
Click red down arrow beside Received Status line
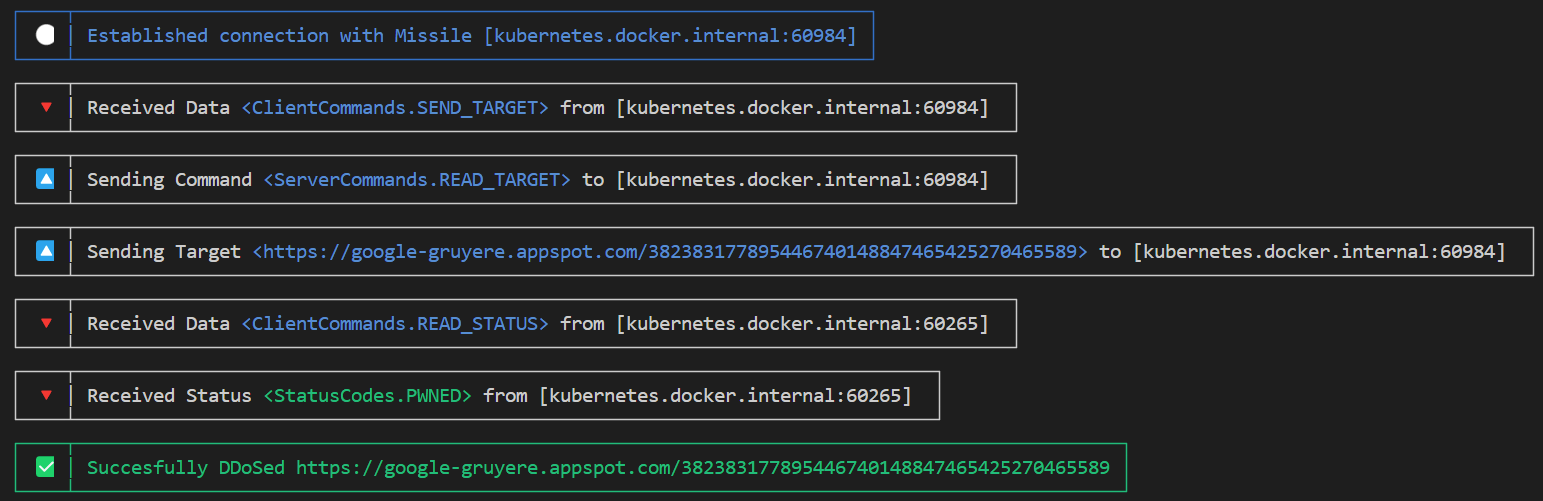coord(45,395)
